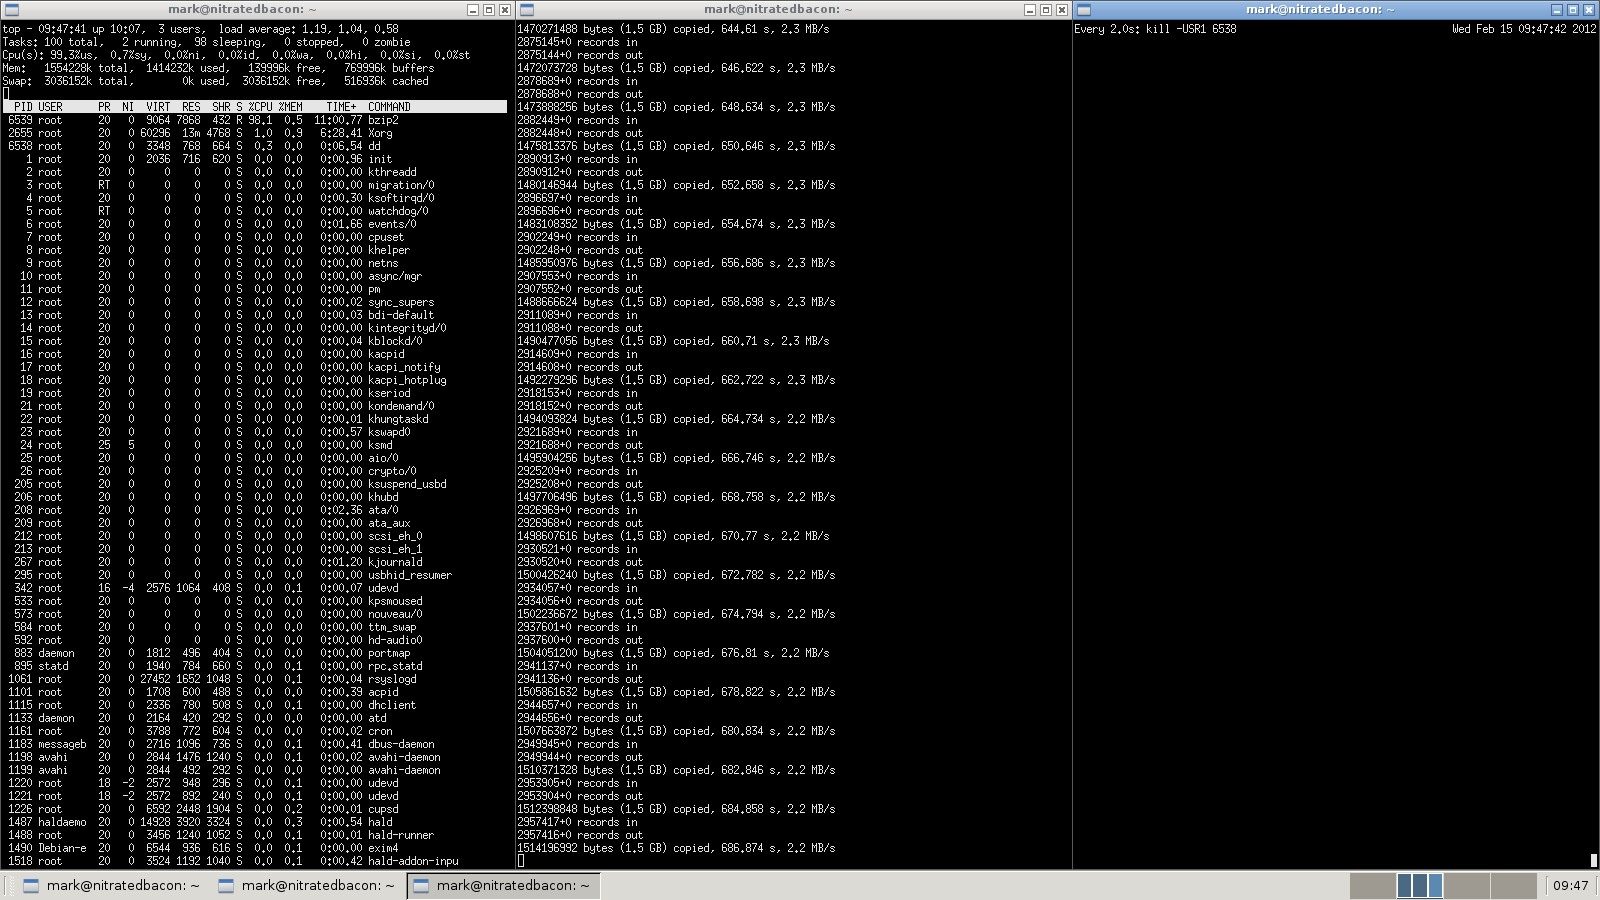Open window menu icon of the top terminal
Image resolution: width=1600 pixels, height=900 pixels.
click(x=8, y=9)
